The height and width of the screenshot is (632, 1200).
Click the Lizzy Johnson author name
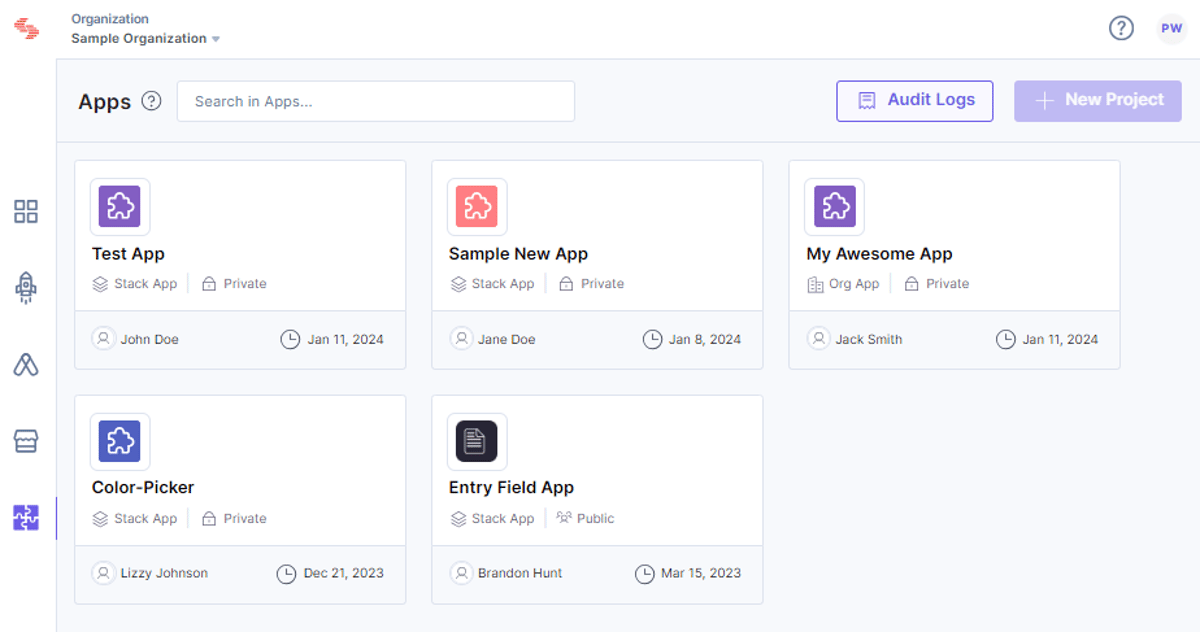click(165, 573)
